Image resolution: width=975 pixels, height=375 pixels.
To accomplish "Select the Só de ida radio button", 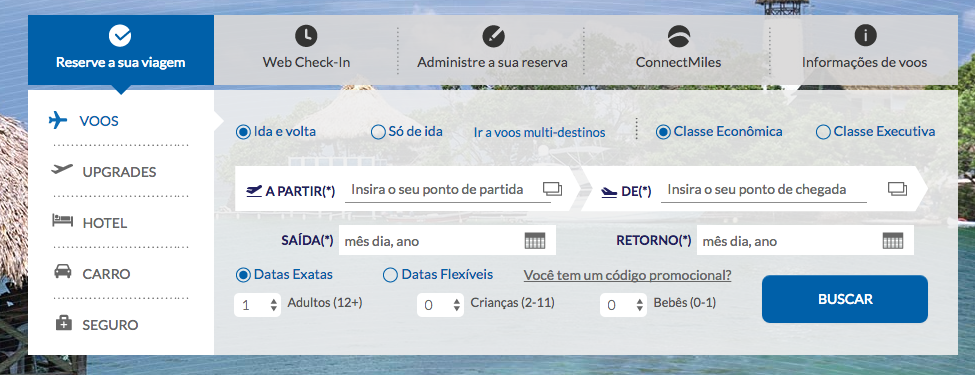I will click(x=378, y=132).
